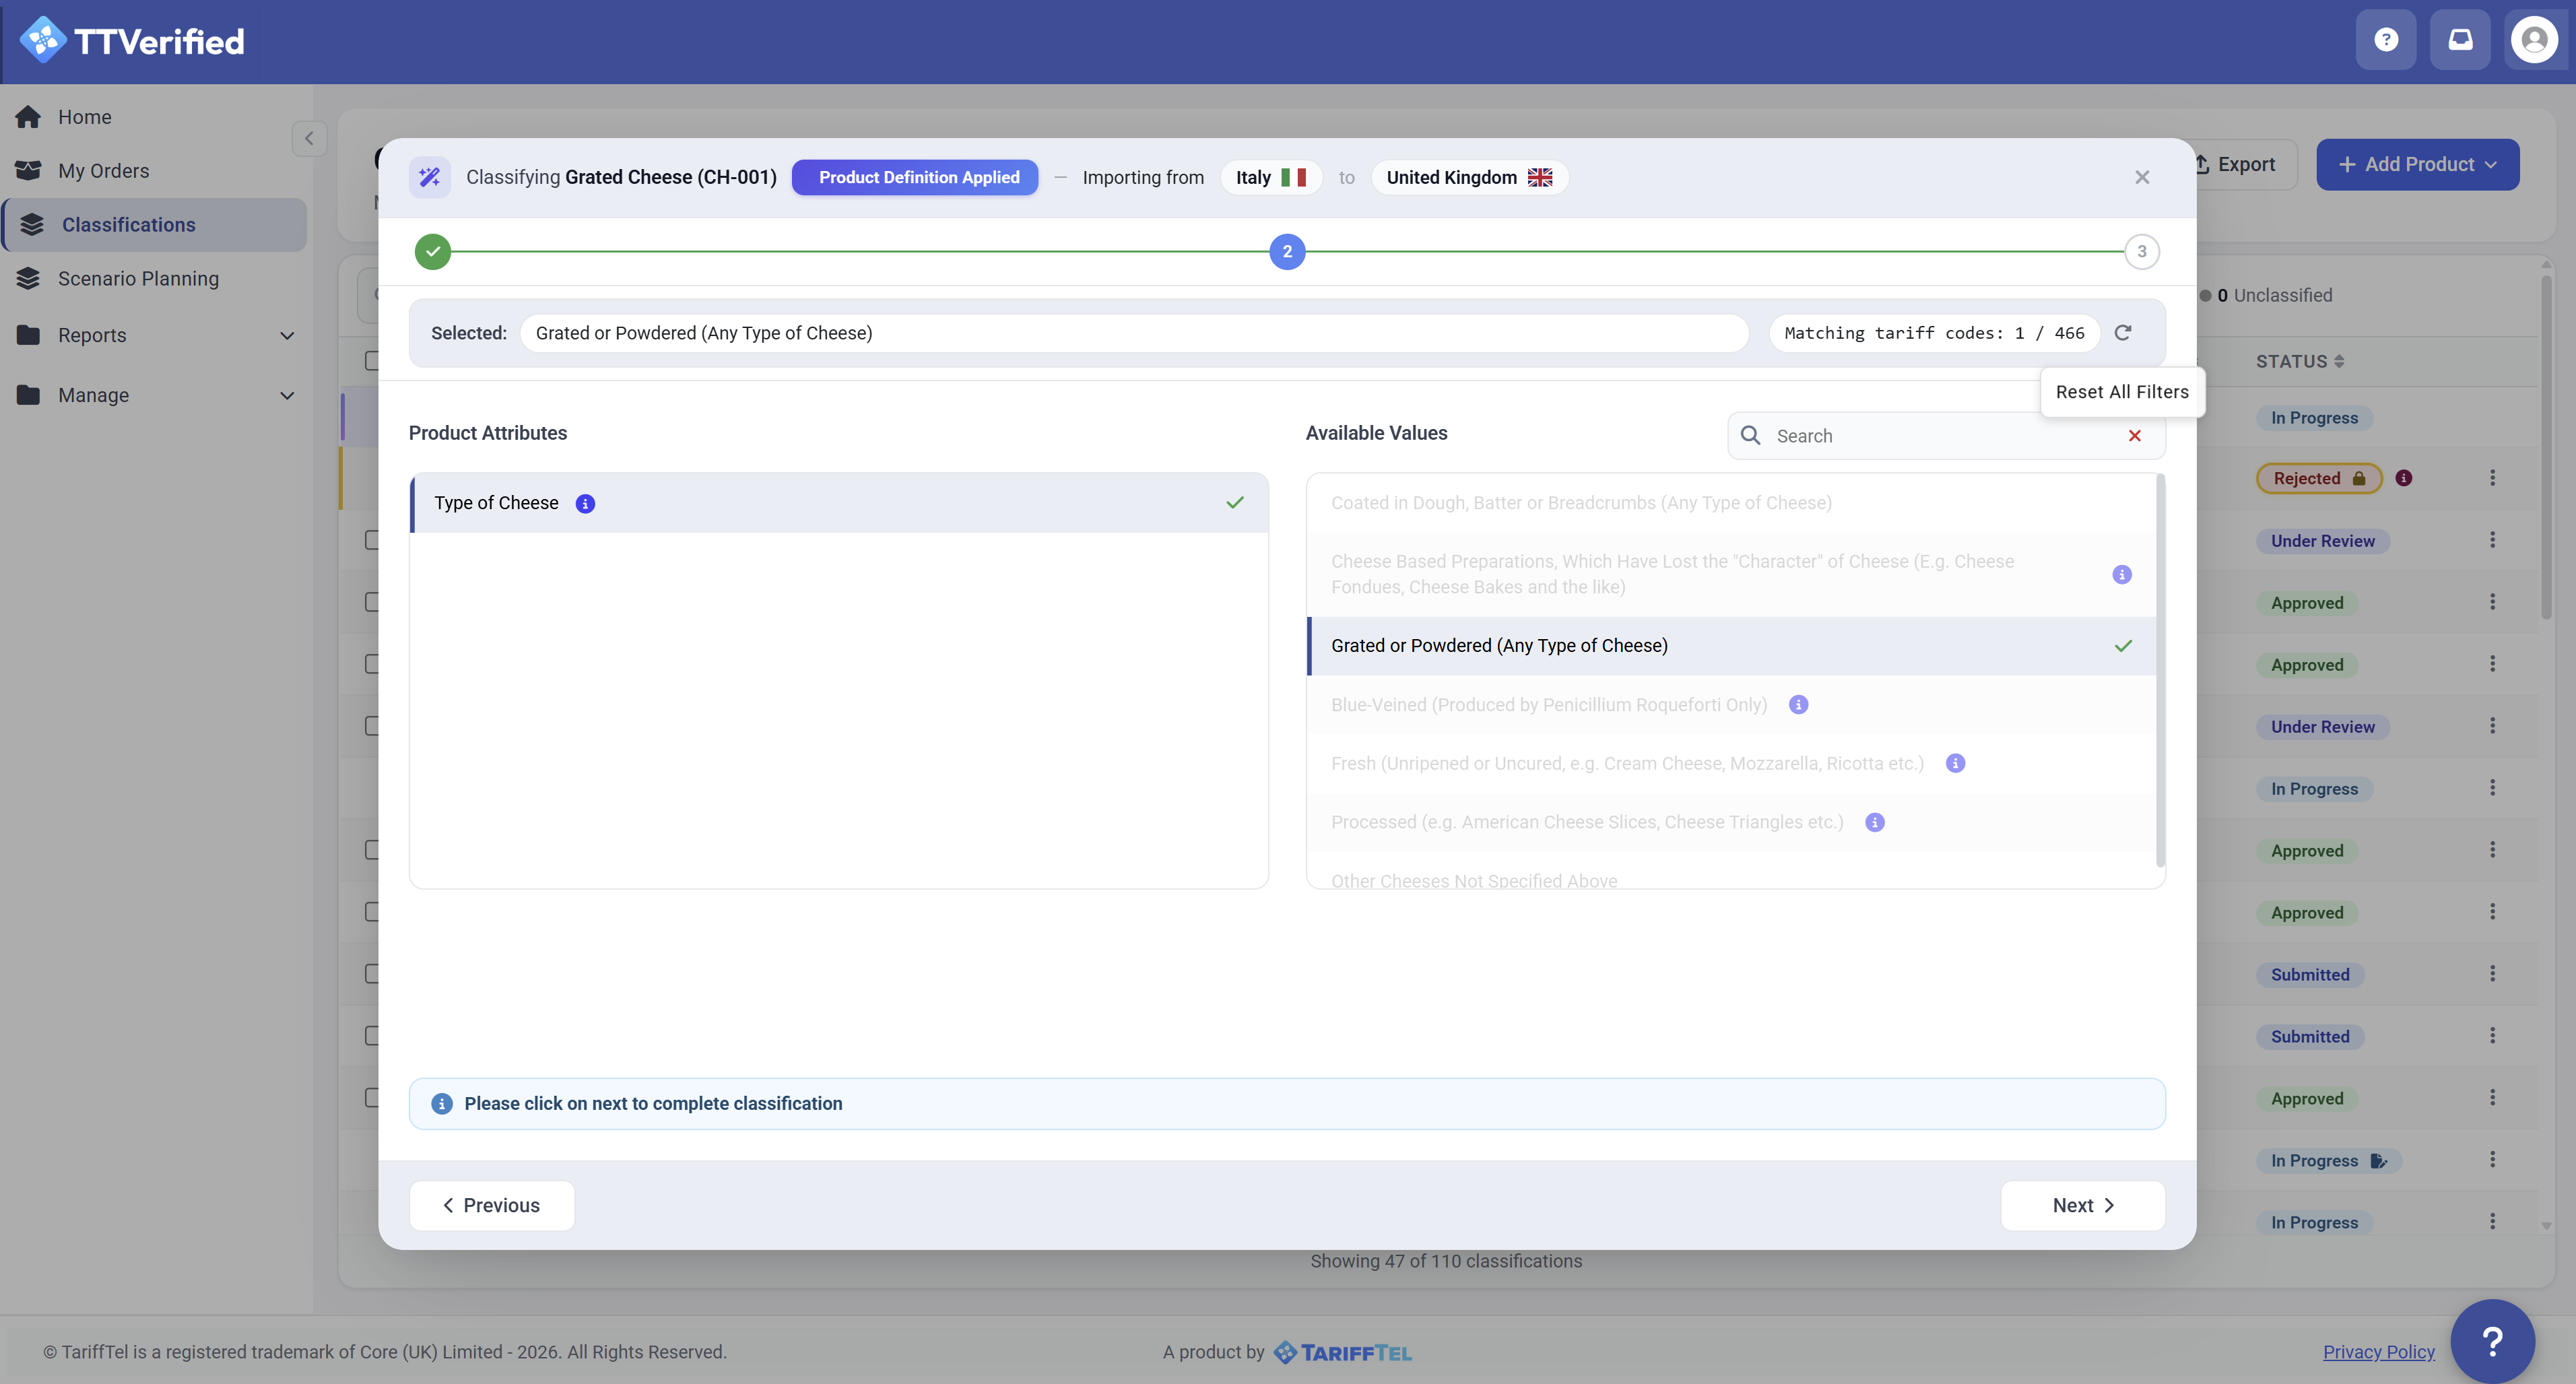Open Classifications in sidebar
2576x1384 pixels.
(x=155, y=225)
